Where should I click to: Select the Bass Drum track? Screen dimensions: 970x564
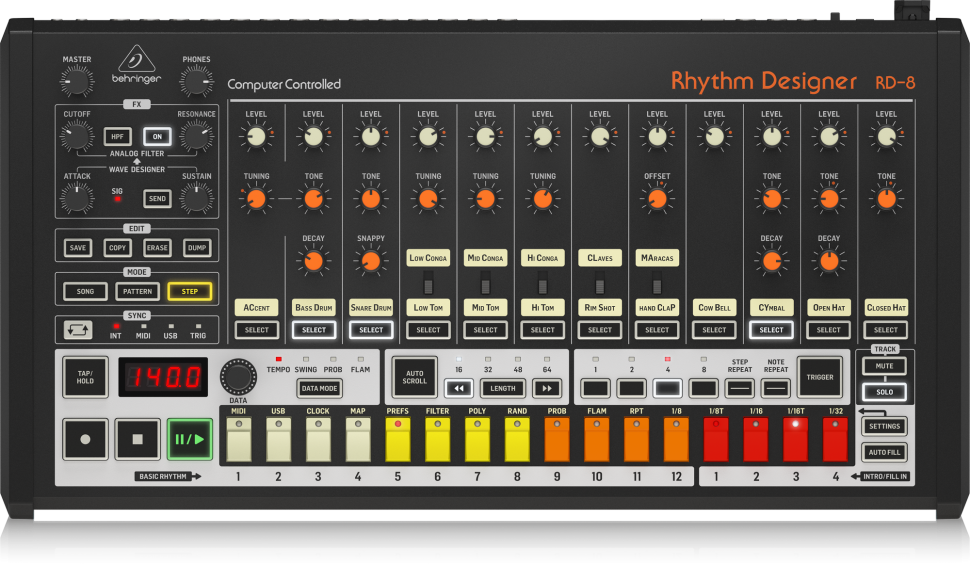coord(314,330)
